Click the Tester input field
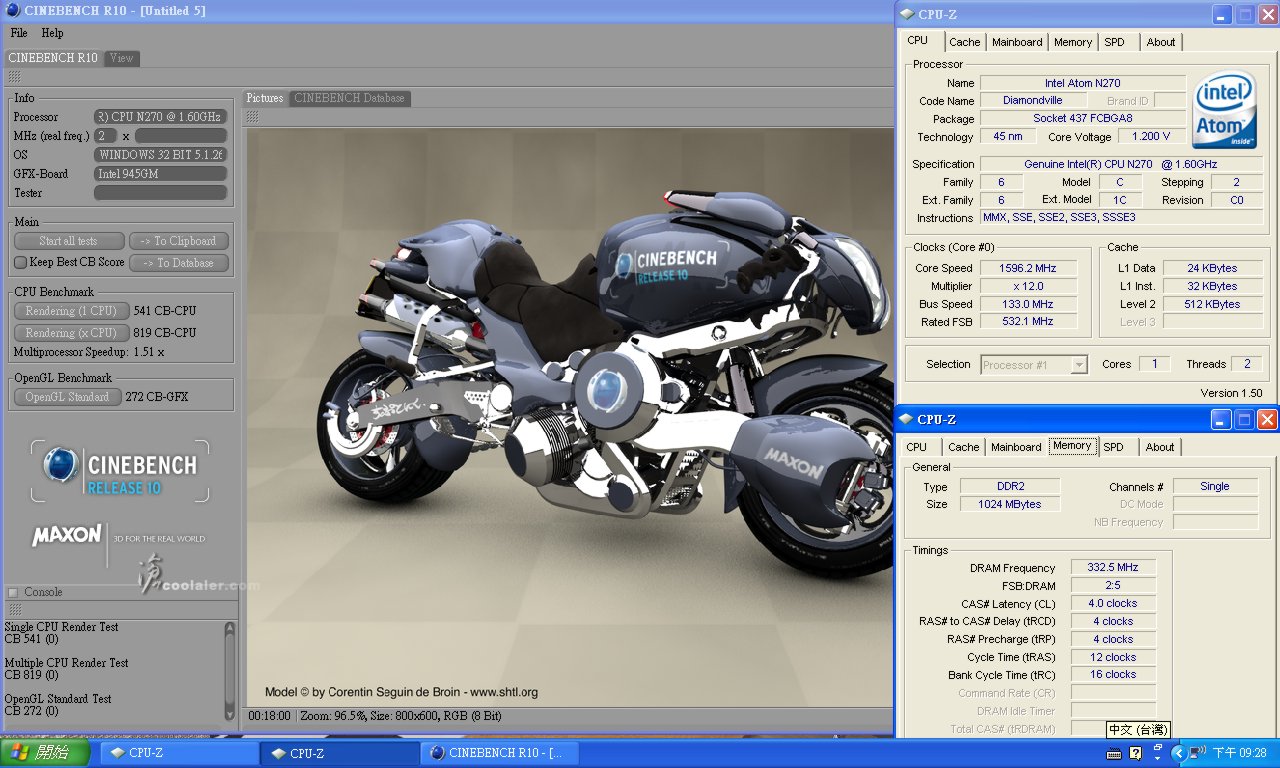 160,193
